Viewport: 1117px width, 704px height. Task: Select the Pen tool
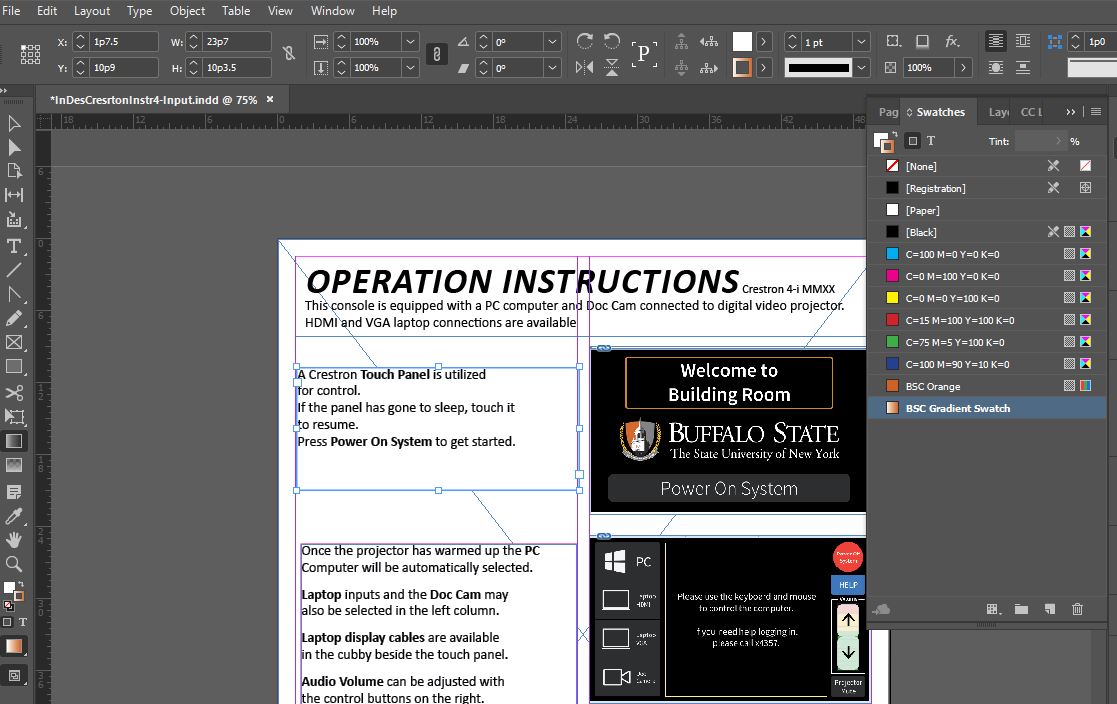(x=13, y=295)
